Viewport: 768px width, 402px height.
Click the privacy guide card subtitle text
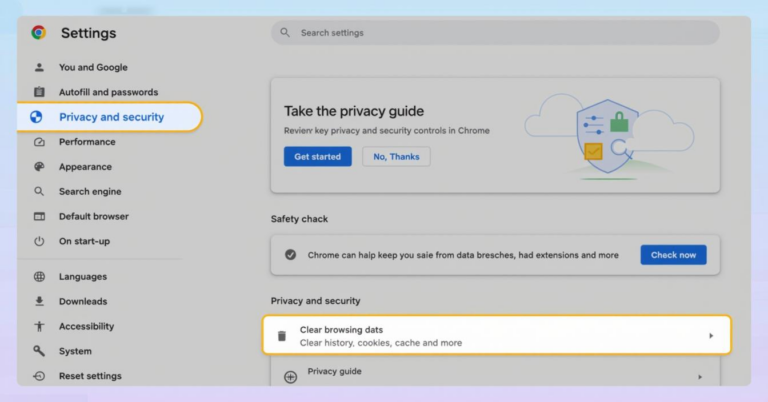[x=386, y=131]
